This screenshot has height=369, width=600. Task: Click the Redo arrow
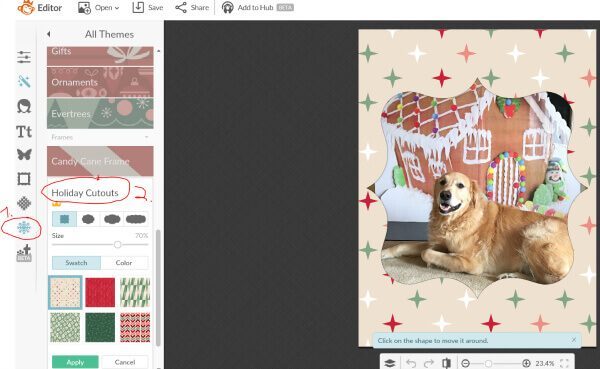tap(429, 363)
